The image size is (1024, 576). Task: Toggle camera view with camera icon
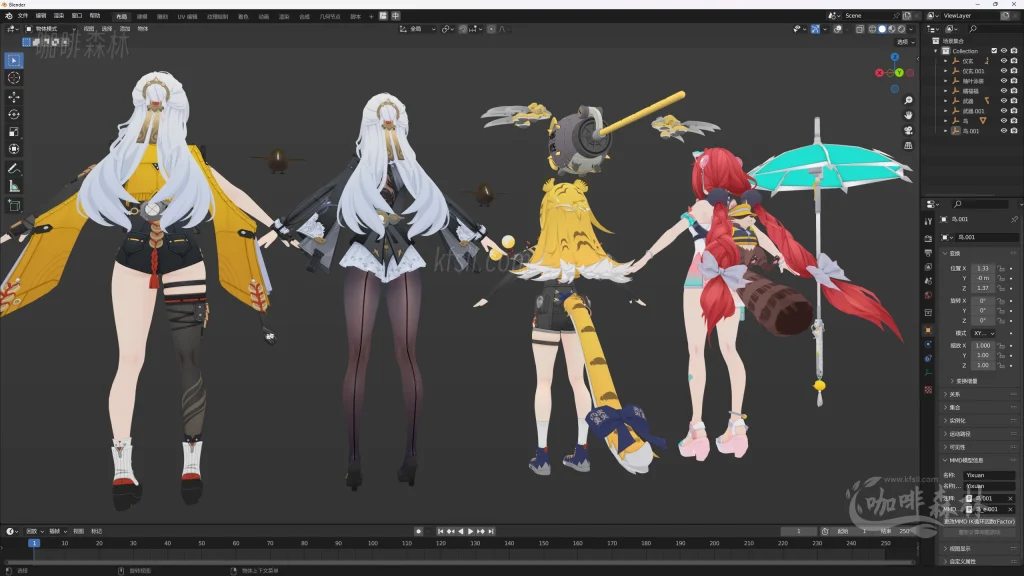tap(908, 131)
